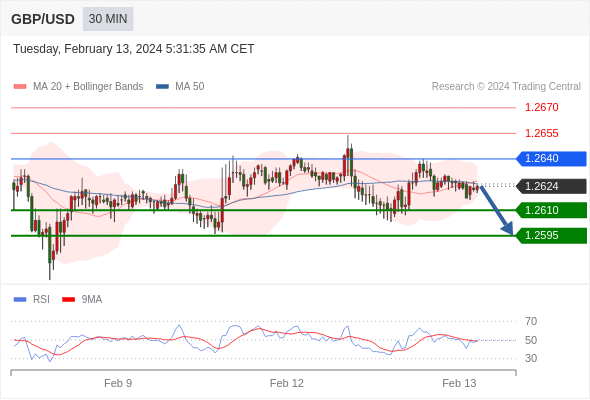
Task: Click the Research © 2024 Trading Central text
Action: point(506,87)
